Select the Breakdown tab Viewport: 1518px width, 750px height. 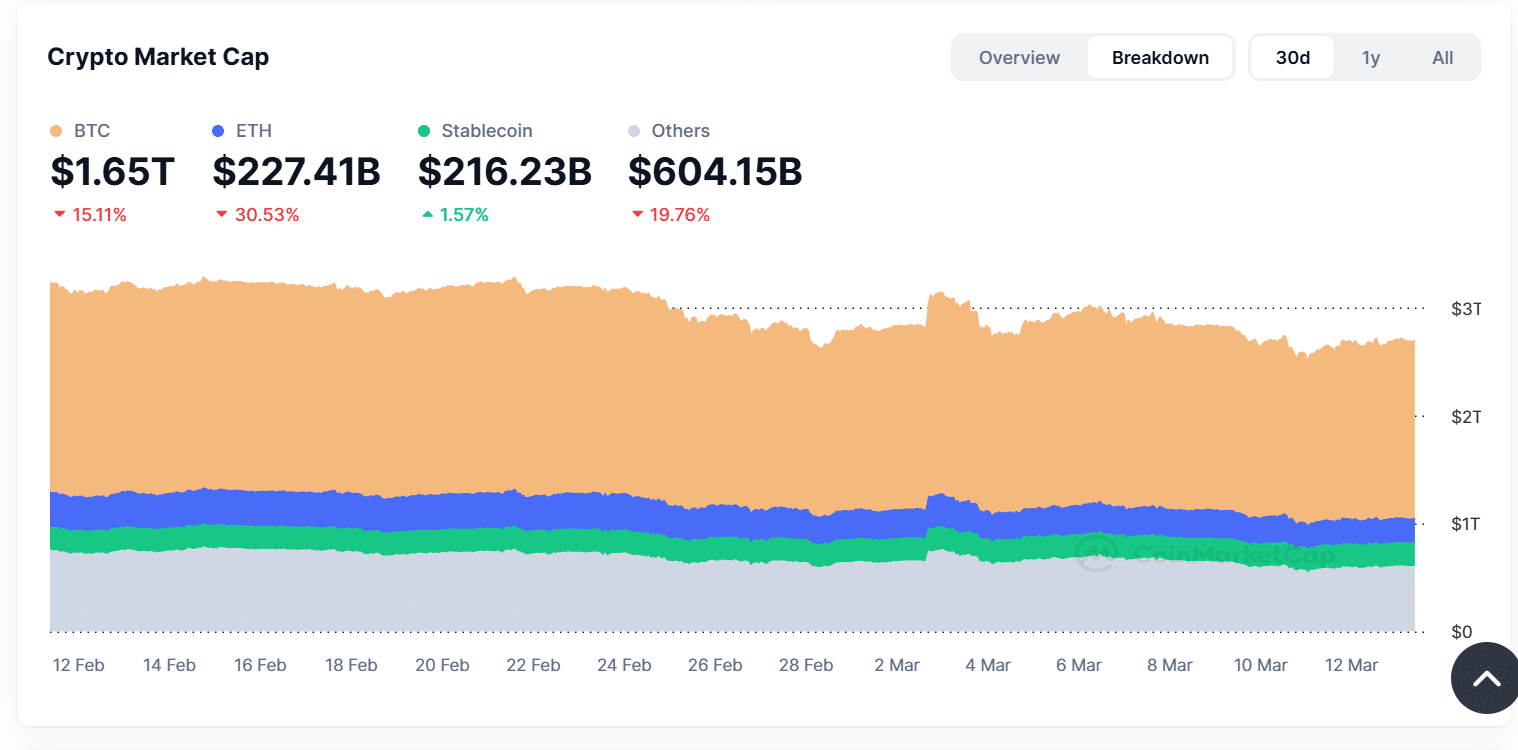tap(1160, 58)
